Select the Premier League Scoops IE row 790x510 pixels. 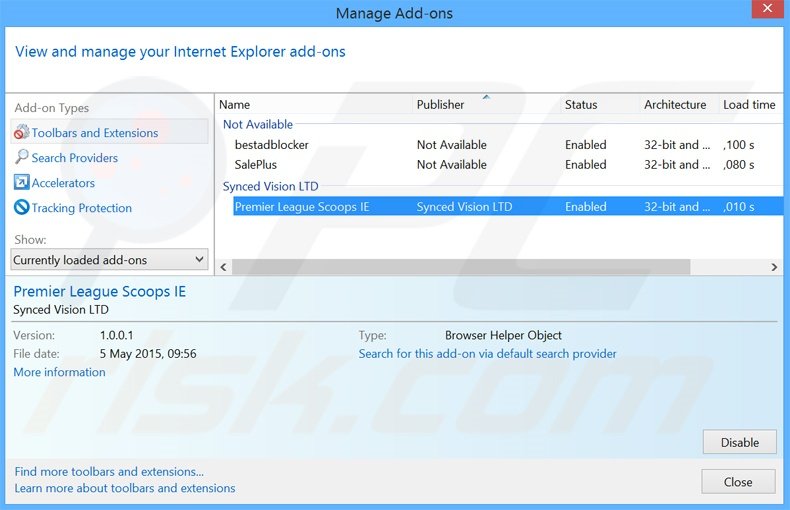pyautogui.click(x=508, y=206)
